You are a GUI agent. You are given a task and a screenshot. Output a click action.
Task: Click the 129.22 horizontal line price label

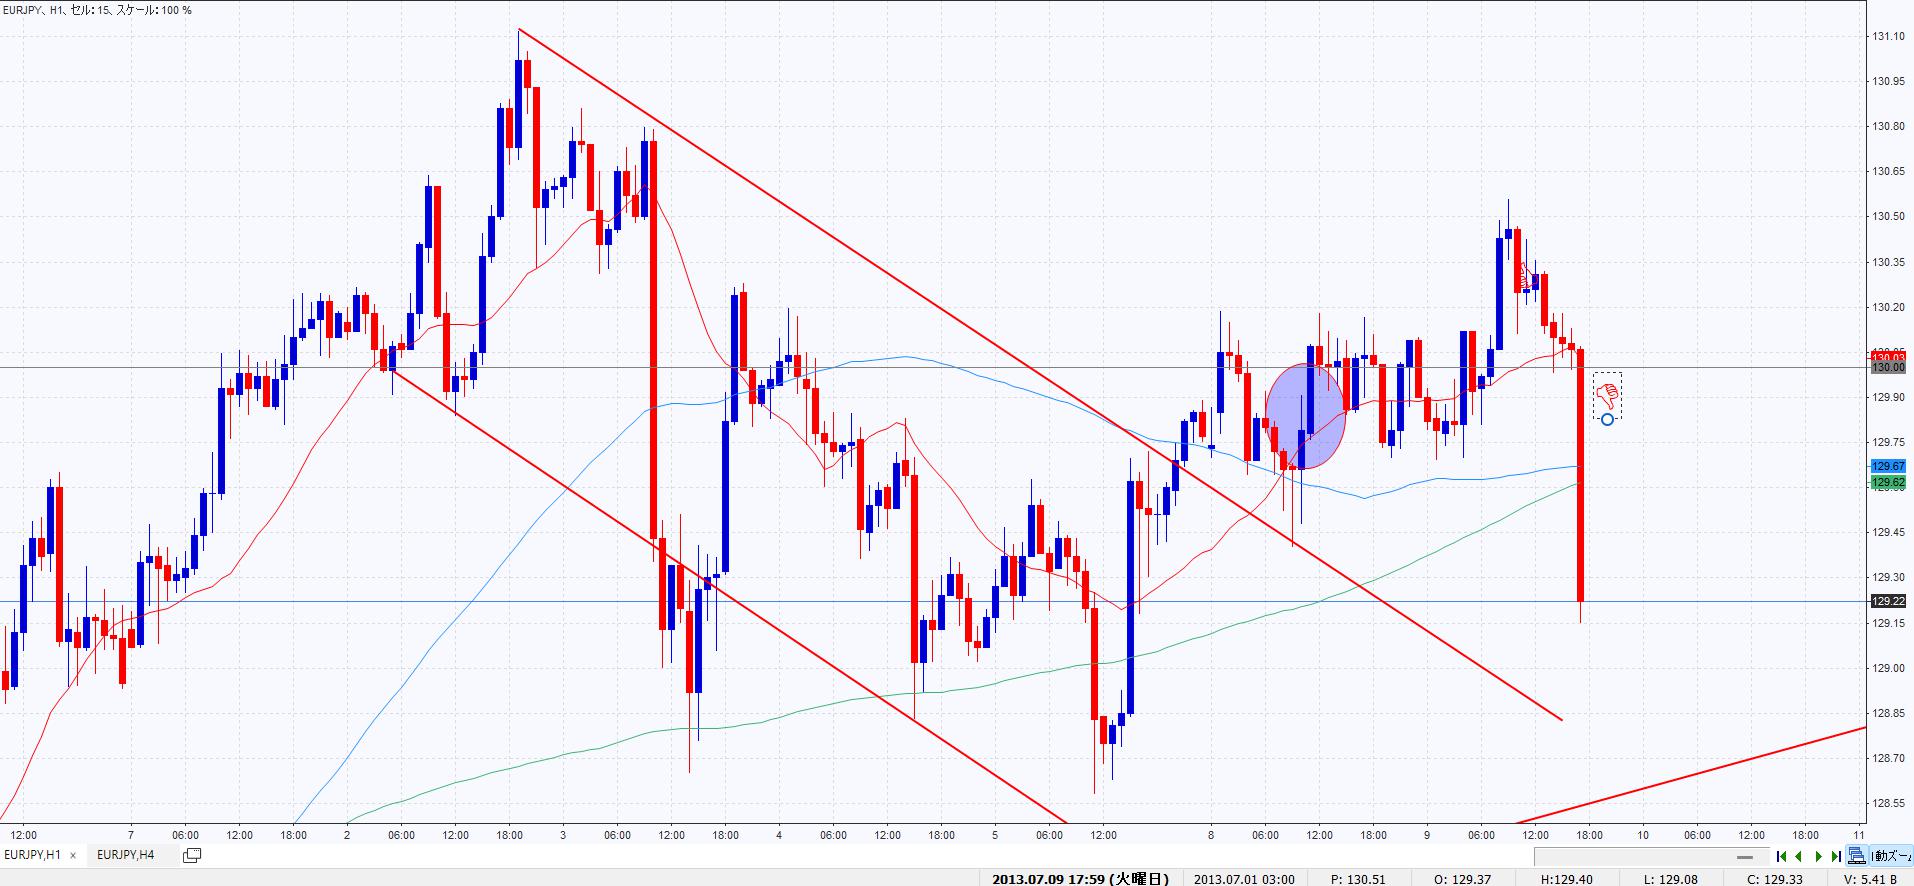click(x=1888, y=601)
